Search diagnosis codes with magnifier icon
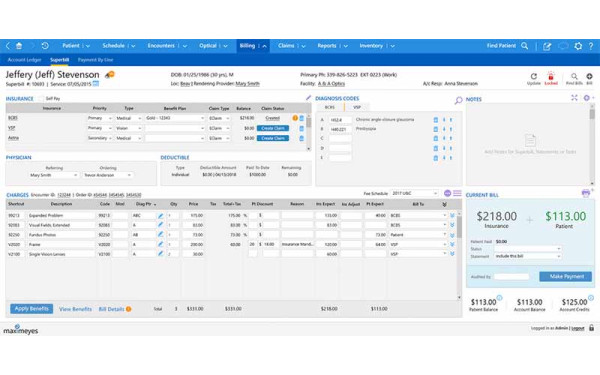Screen dimensions: 600x375 tap(458, 100)
